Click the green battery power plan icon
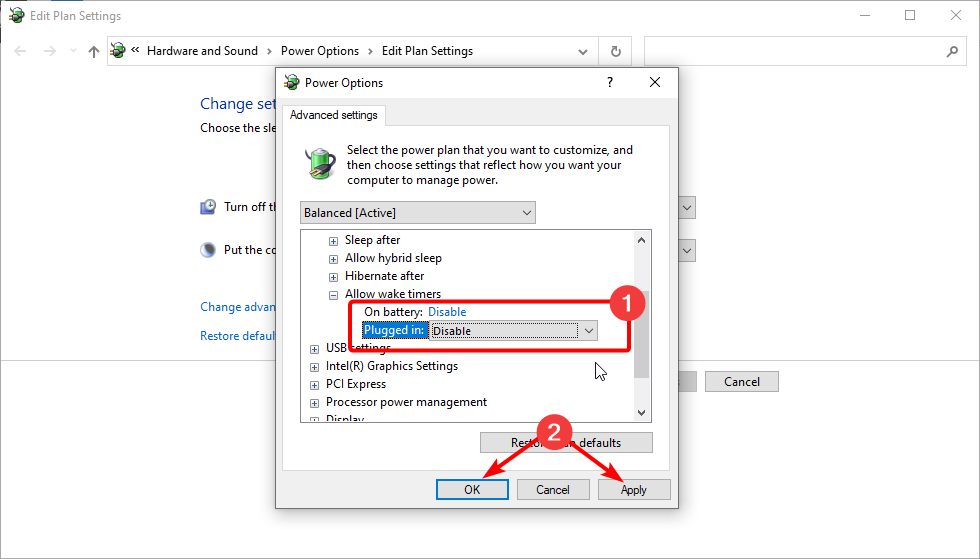The width and height of the screenshot is (980, 559). (320, 164)
